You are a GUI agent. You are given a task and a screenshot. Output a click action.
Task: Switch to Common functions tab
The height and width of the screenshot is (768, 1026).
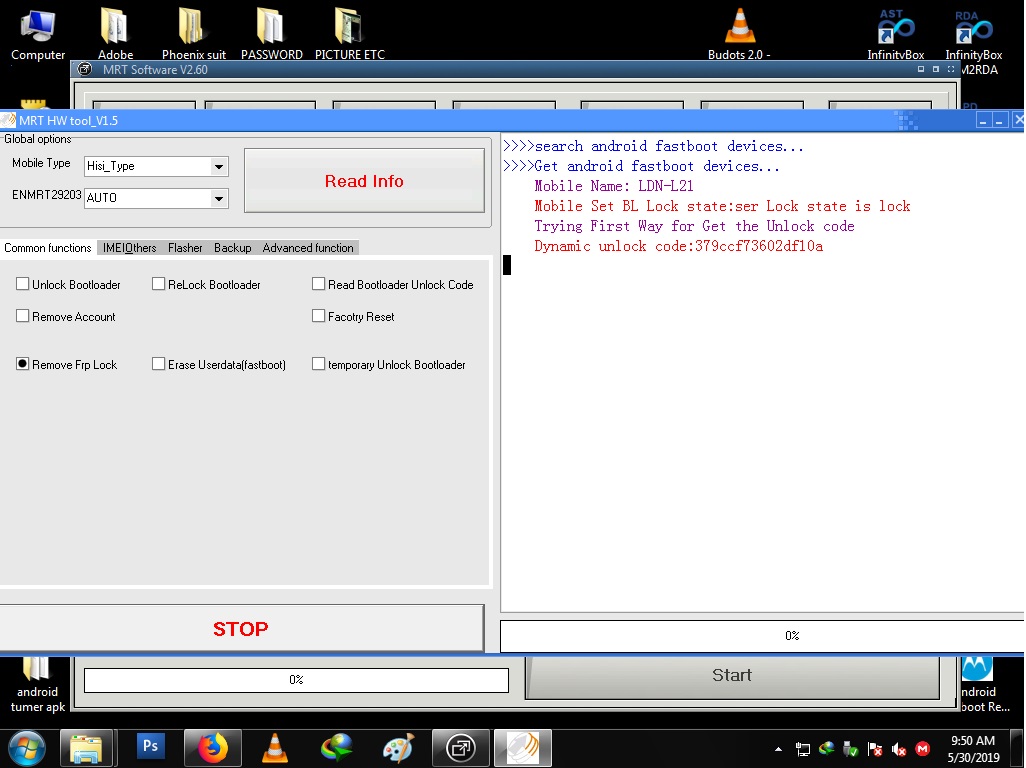(x=48, y=248)
